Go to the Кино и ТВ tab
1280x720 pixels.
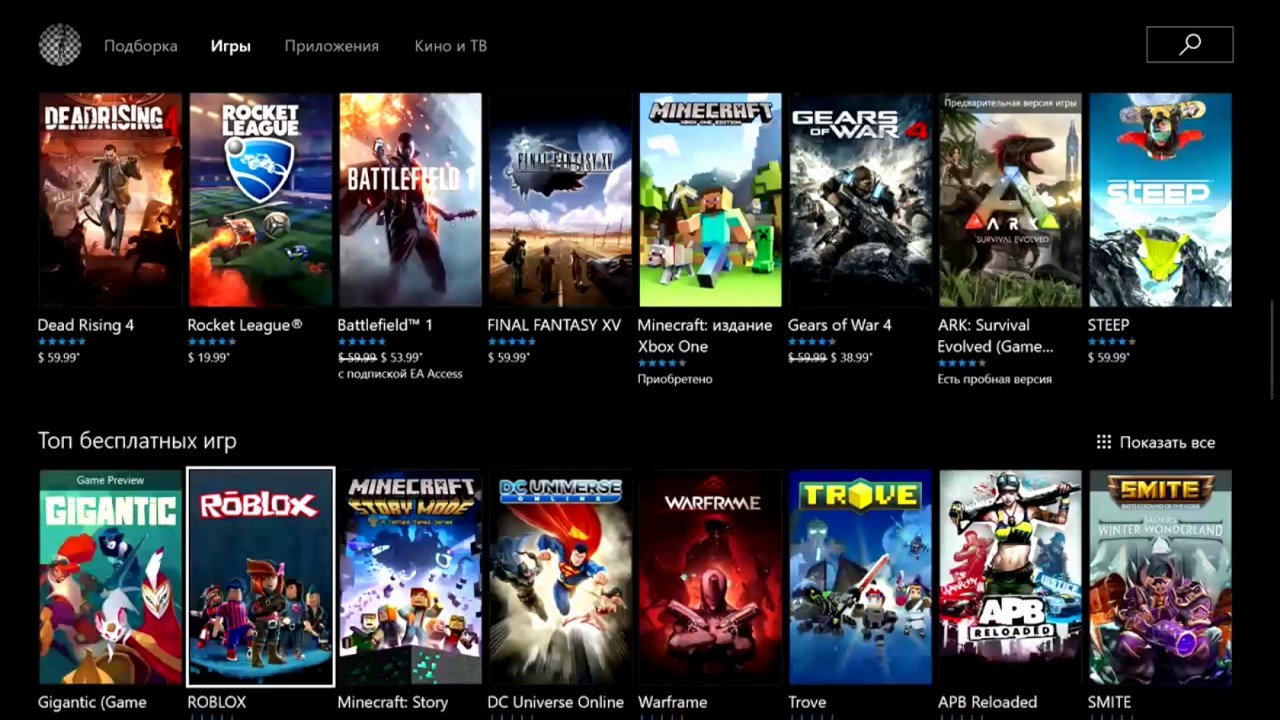click(451, 46)
